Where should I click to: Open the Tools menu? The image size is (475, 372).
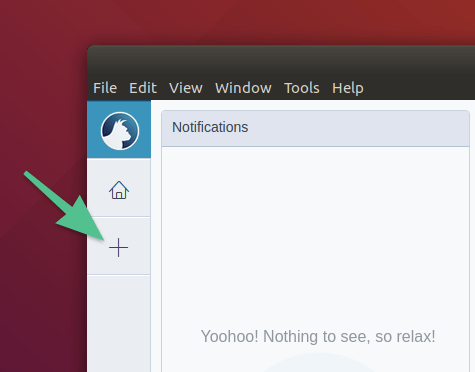pyautogui.click(x=302, y=88)
